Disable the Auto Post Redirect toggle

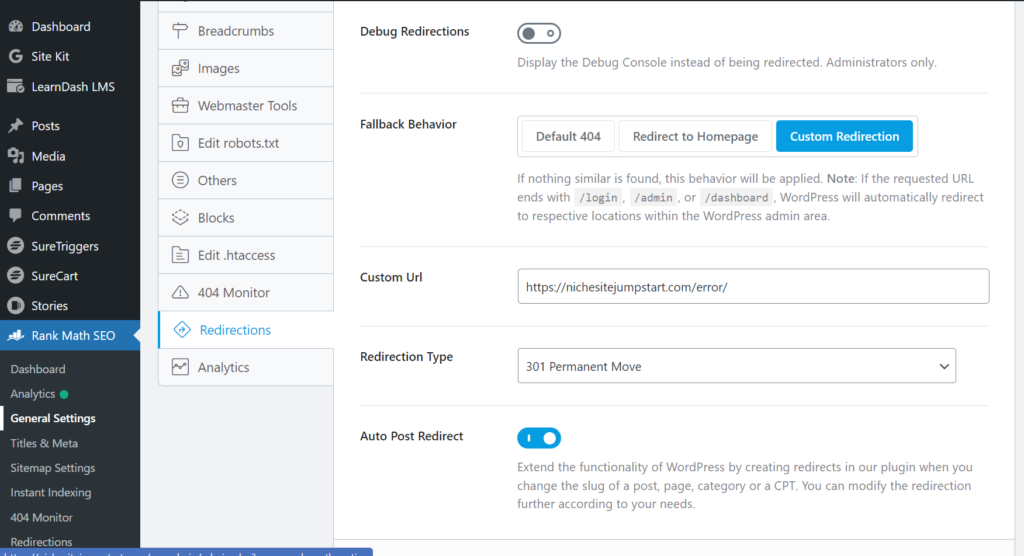539,438
